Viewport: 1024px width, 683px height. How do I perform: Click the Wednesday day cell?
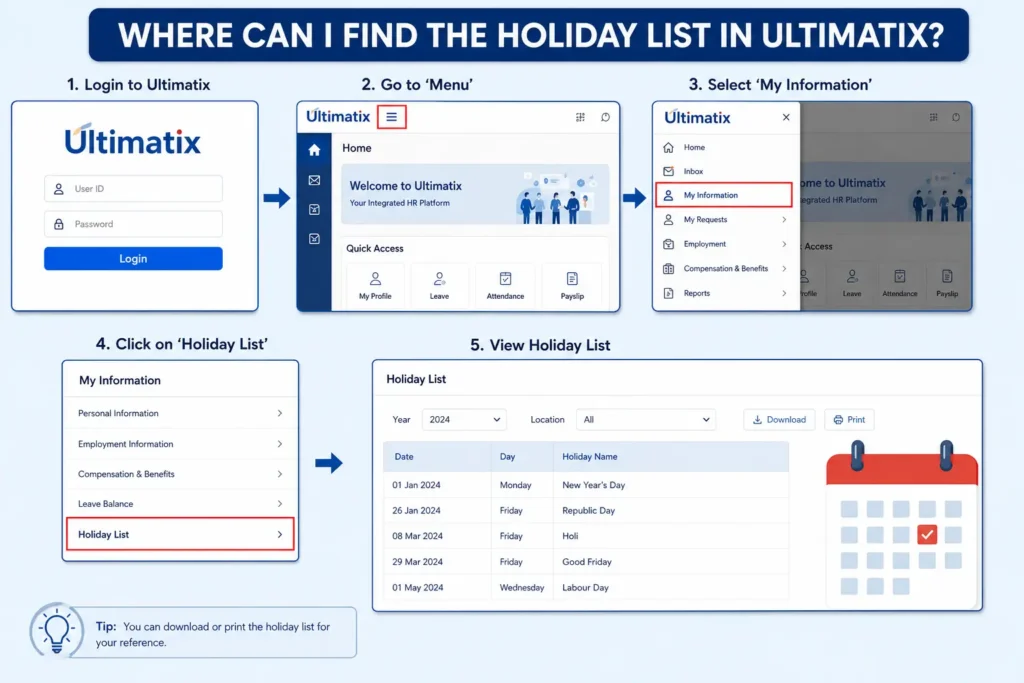[x=522, y=588]
